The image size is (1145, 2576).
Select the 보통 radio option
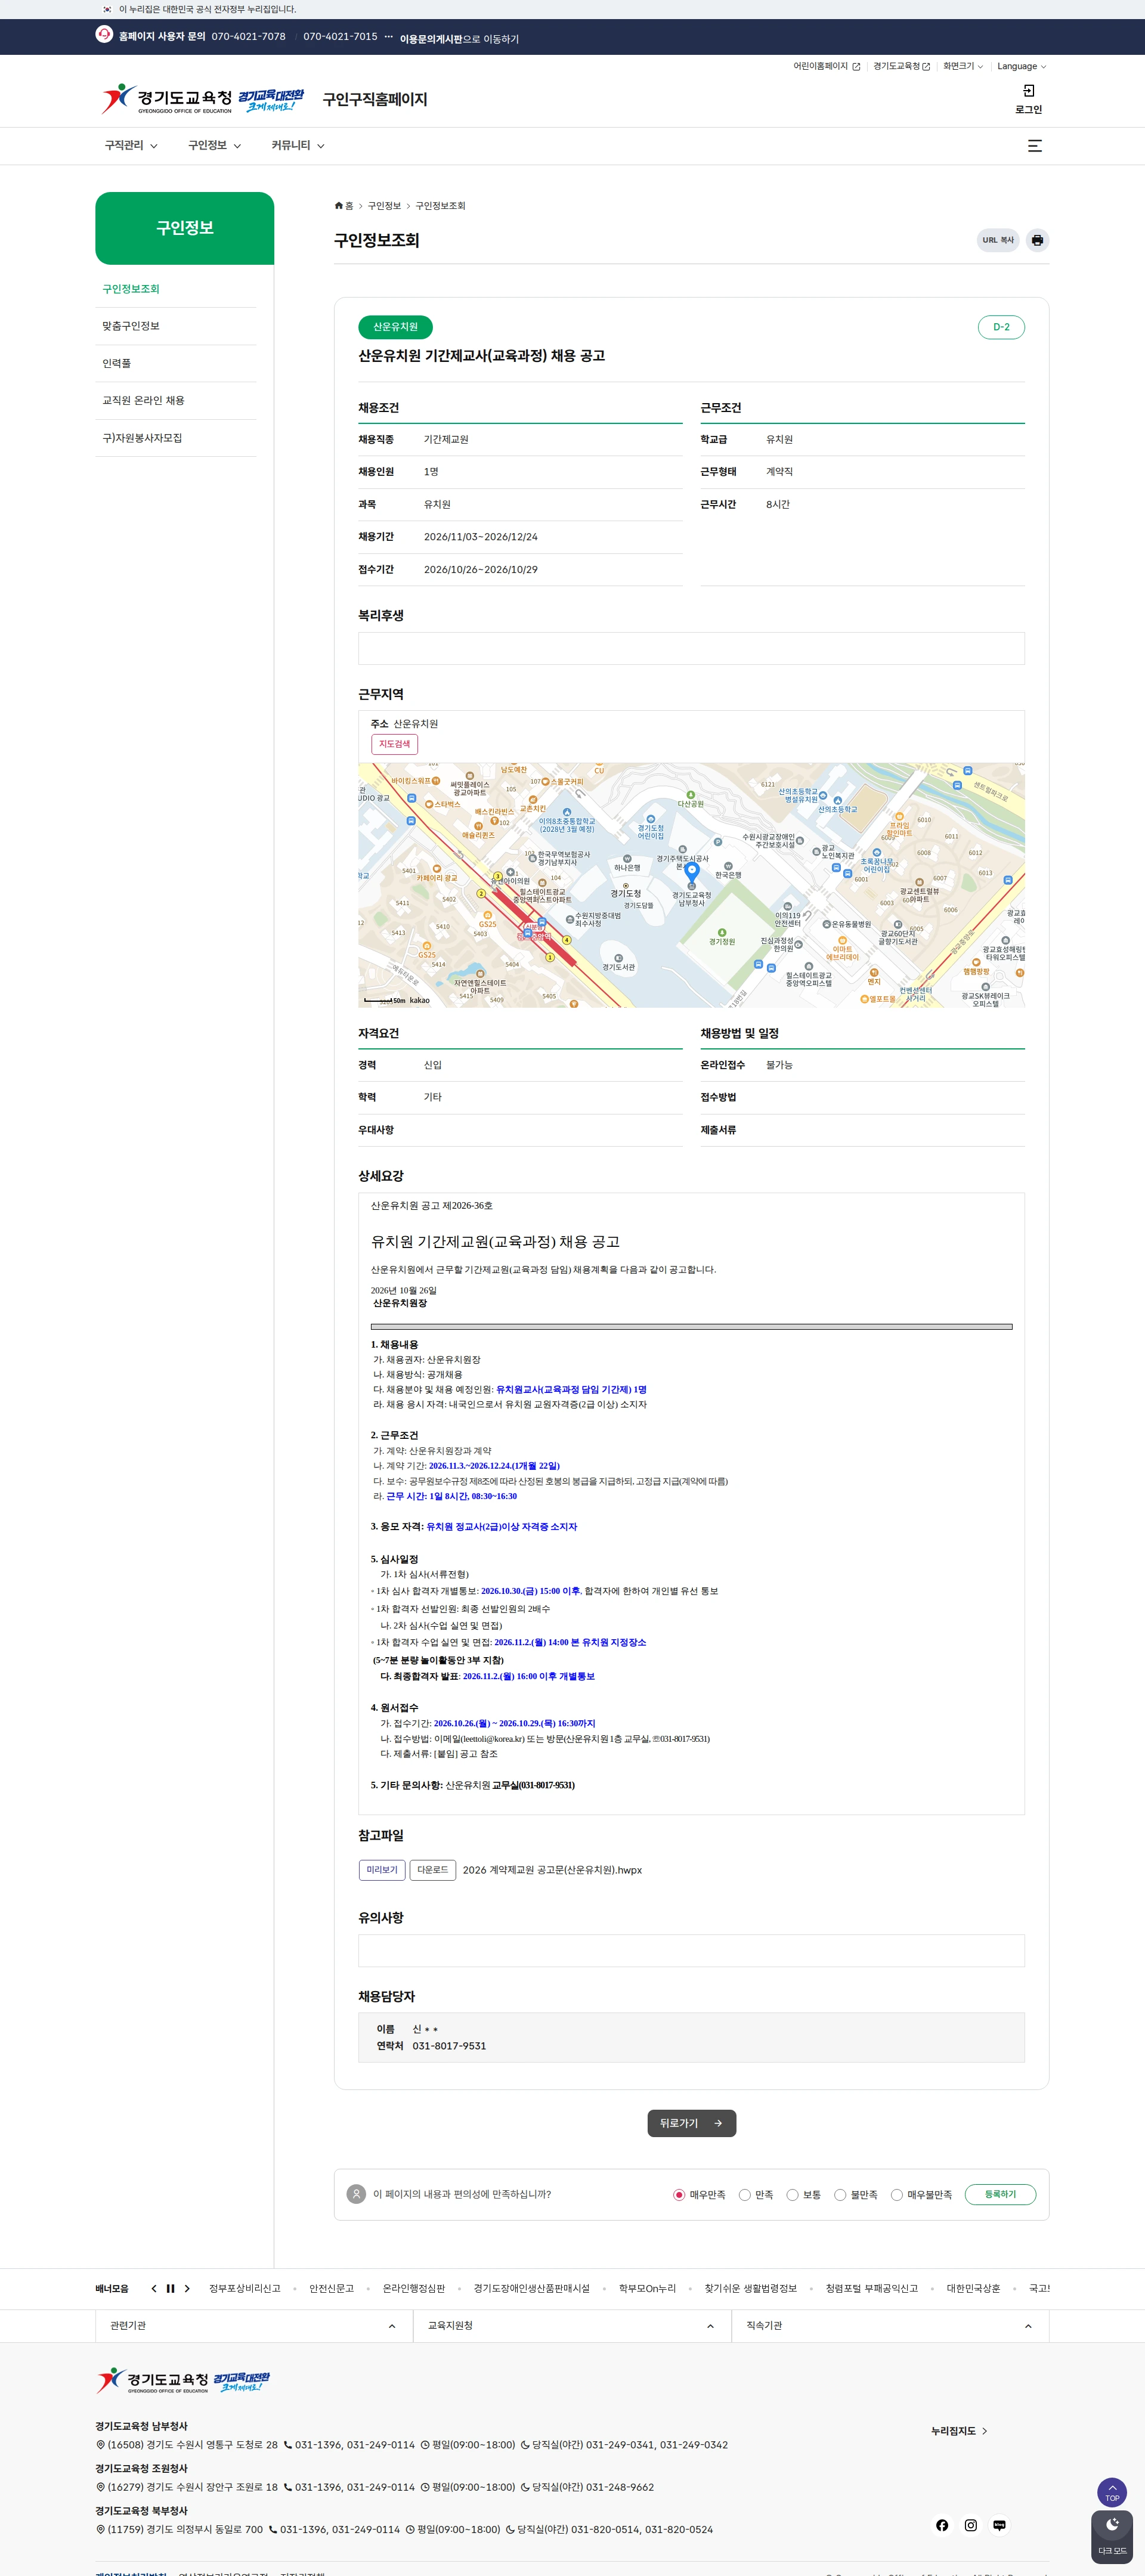tap(792, 2195)
